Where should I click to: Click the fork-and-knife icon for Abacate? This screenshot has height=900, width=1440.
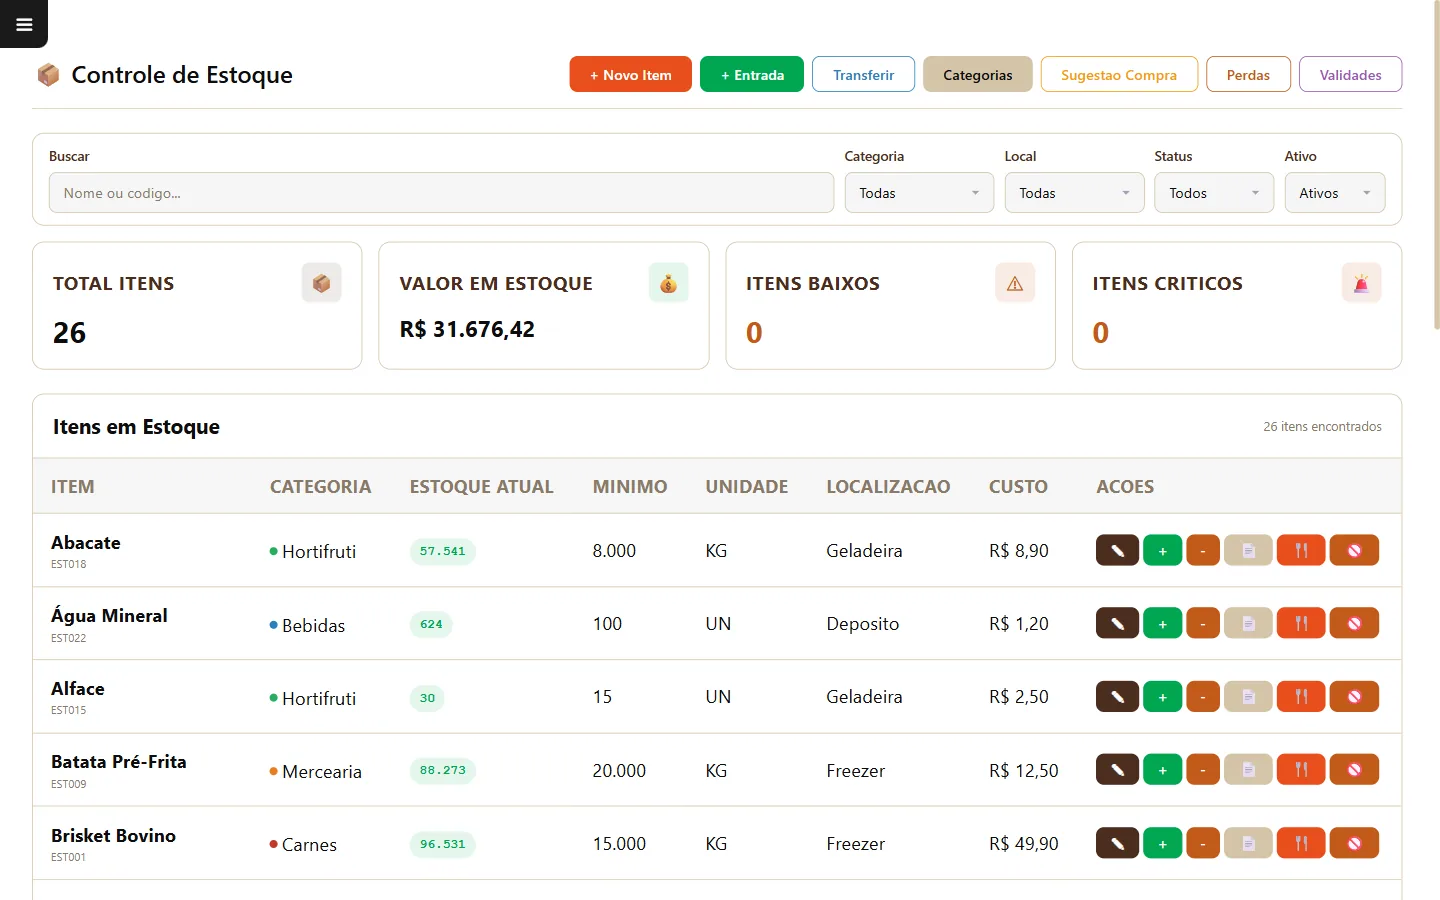click(1301, 550)
